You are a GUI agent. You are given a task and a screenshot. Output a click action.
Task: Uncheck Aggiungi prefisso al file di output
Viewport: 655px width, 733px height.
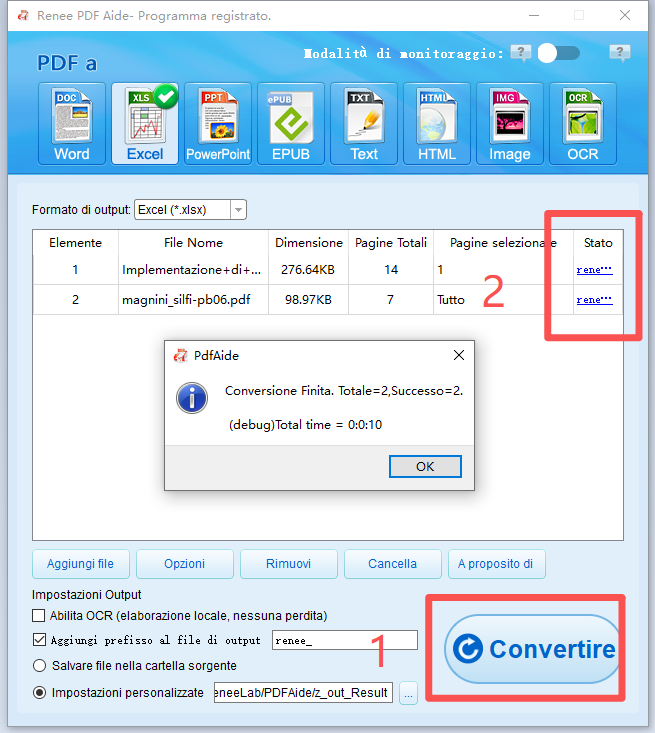point(39,640)
